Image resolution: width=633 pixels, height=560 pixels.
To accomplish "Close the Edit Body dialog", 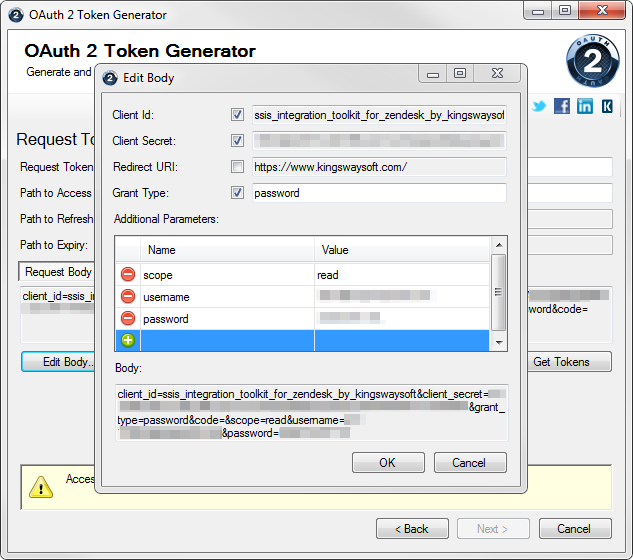I will coord(497,73).
